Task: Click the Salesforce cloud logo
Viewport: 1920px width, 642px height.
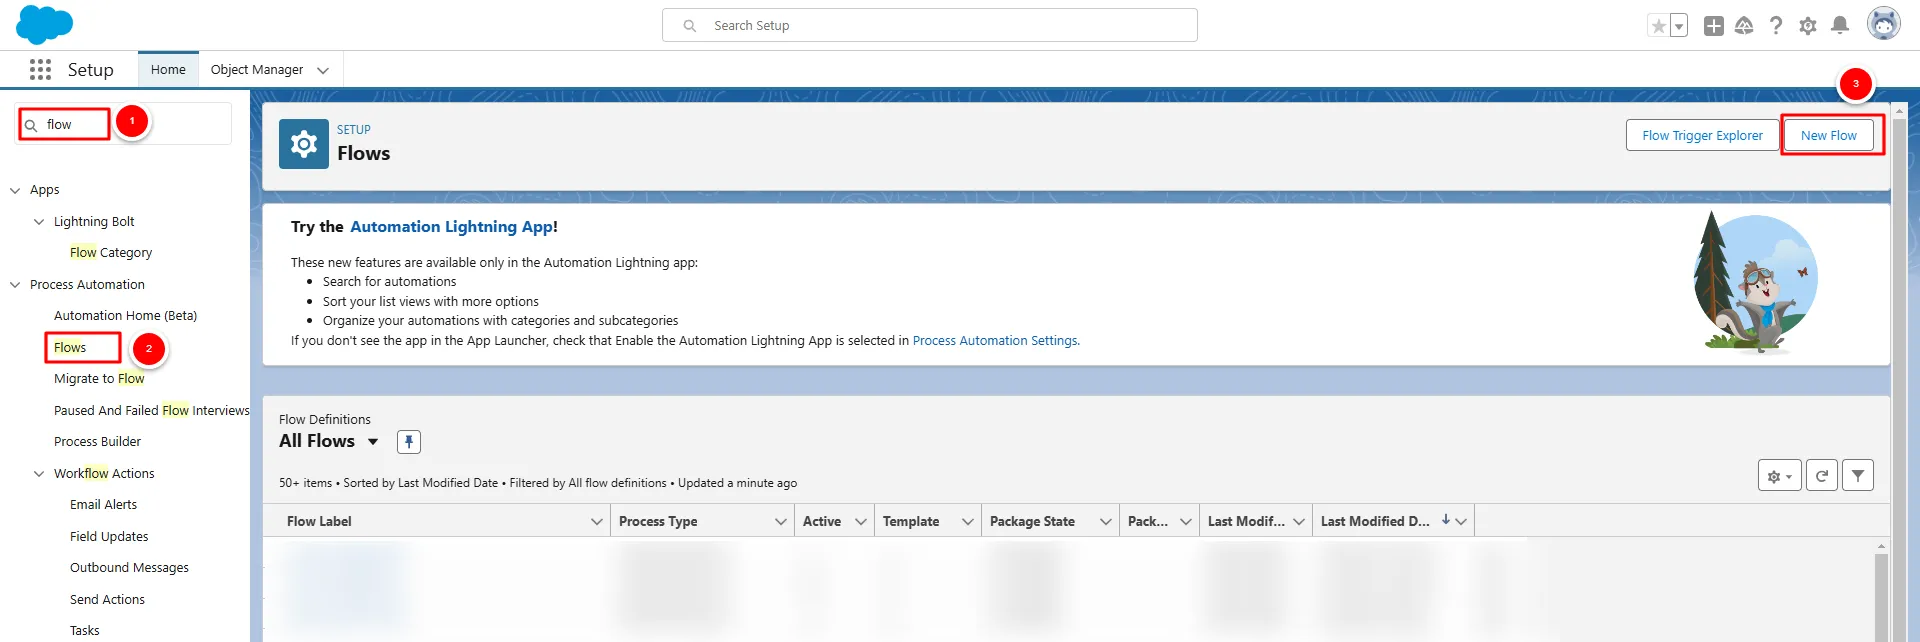Action: [x=45, y=24]
